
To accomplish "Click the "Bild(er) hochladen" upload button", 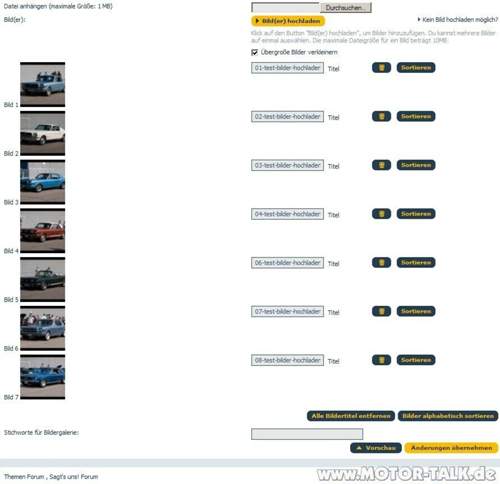I will 288,21.
